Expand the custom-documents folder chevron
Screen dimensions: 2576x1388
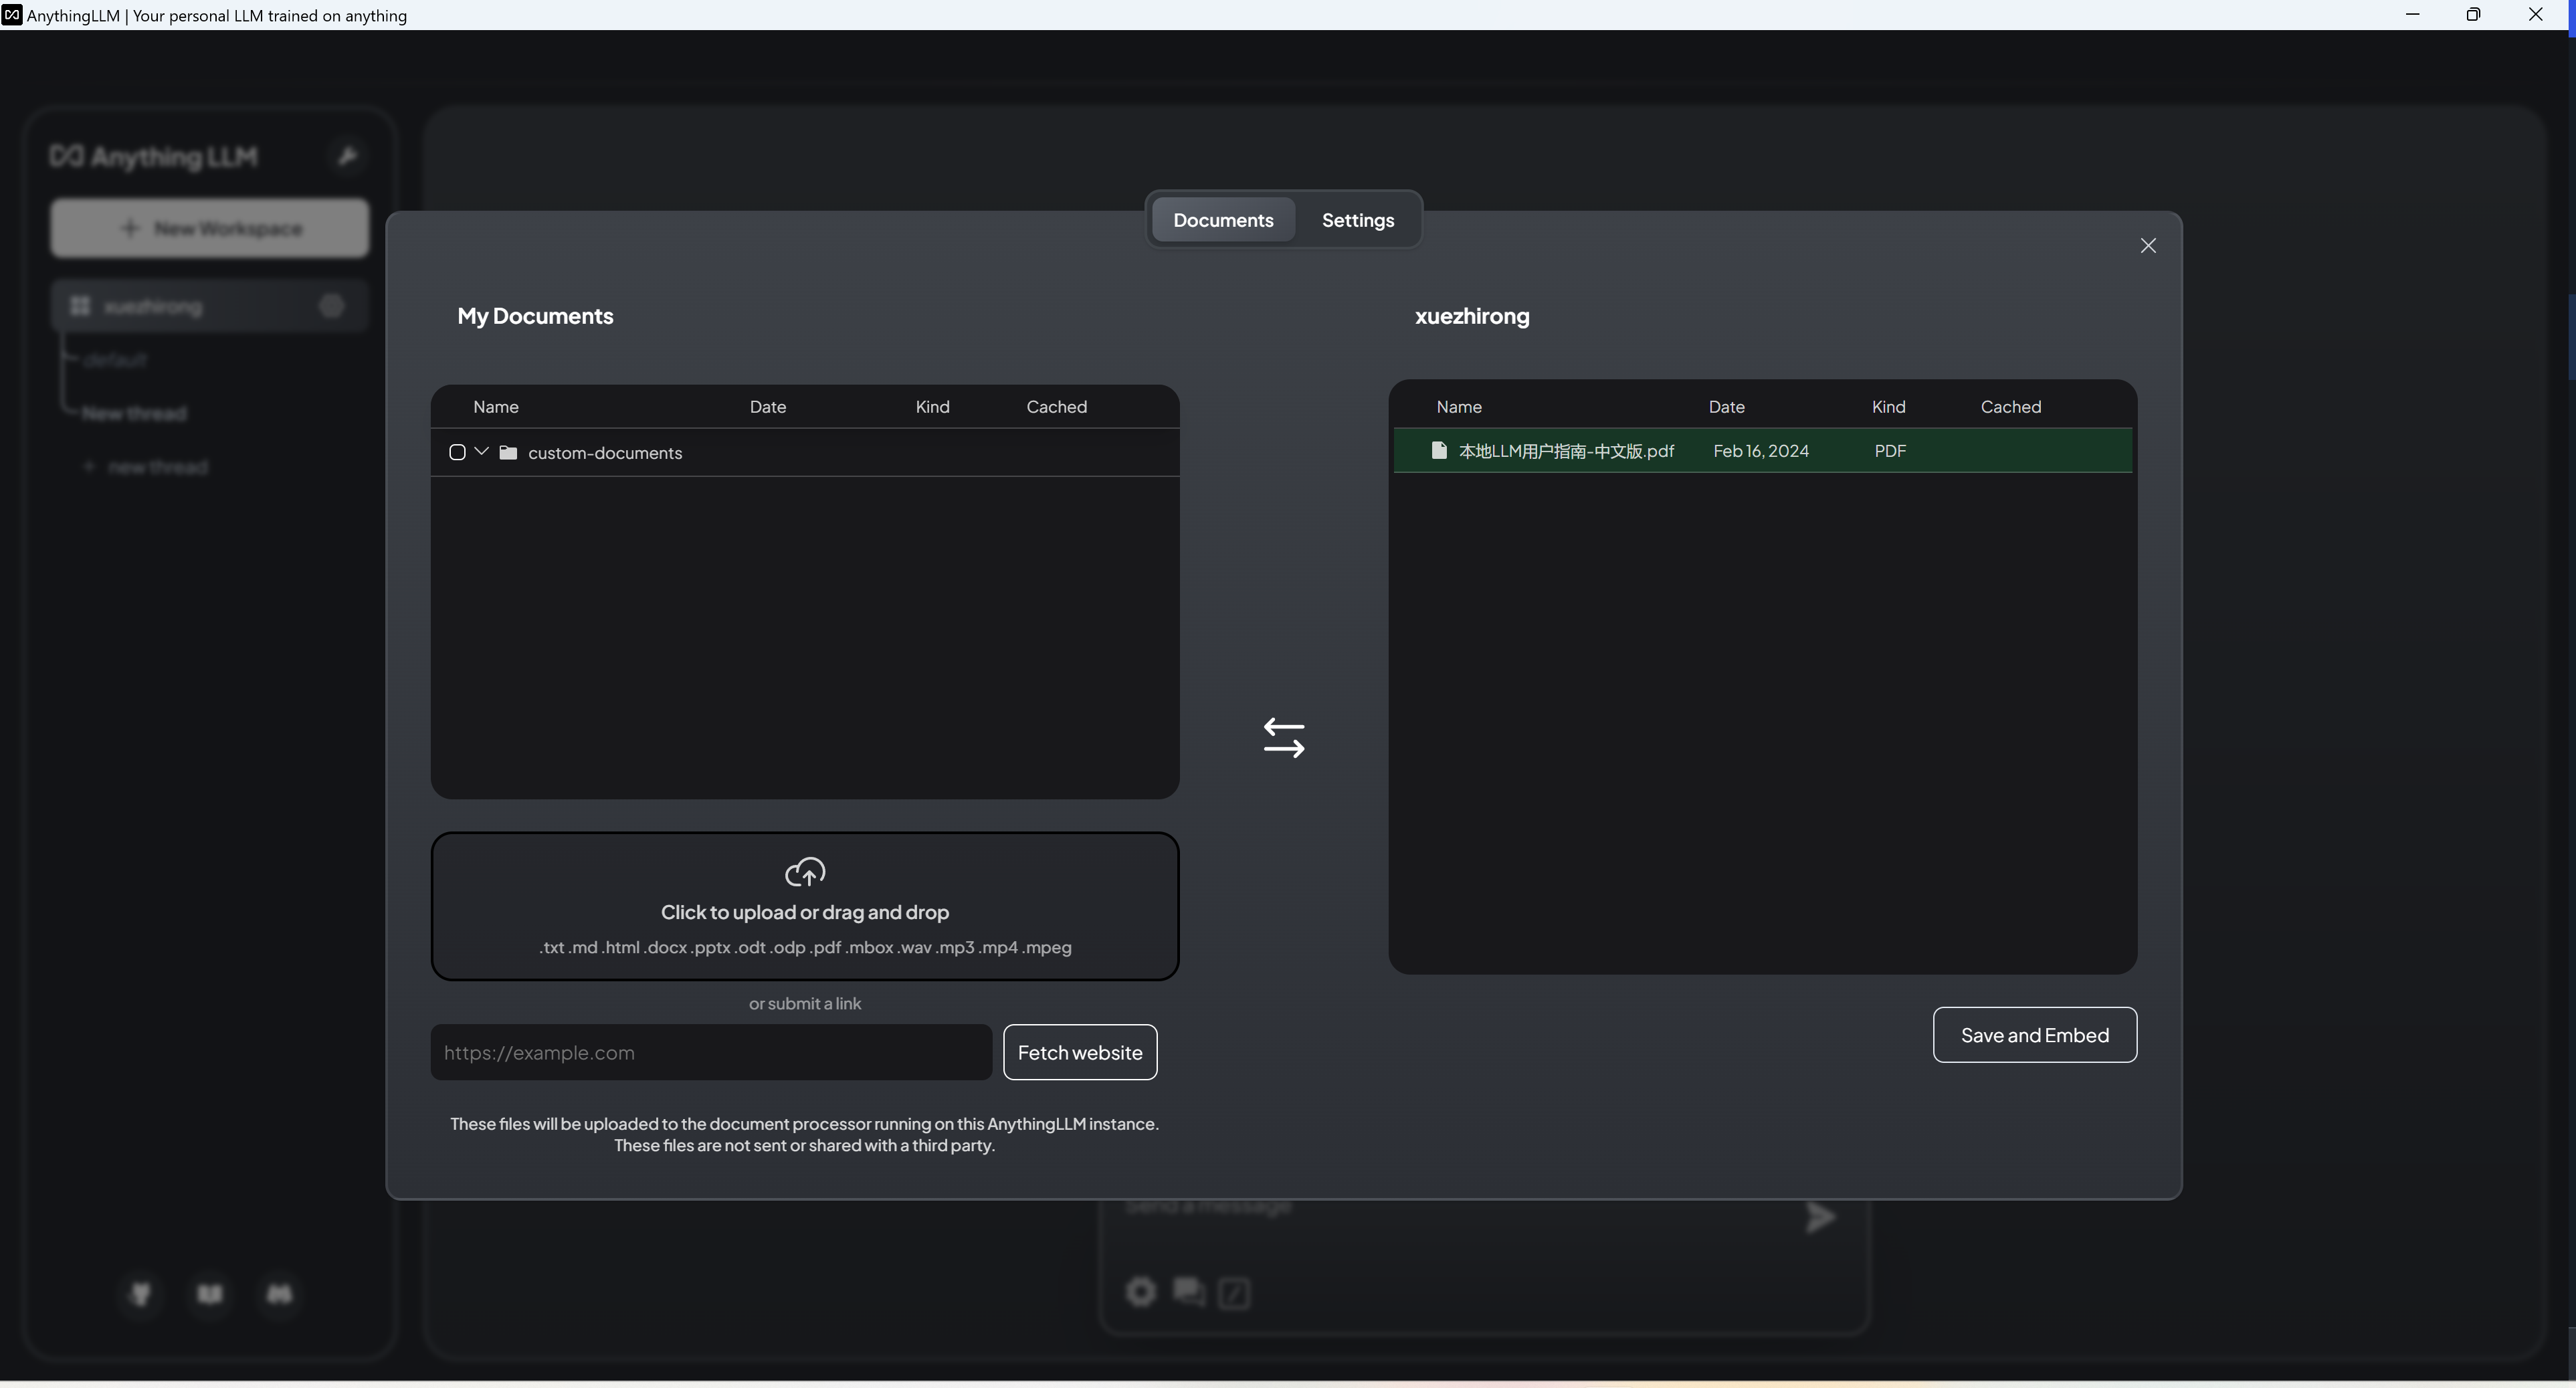click(481, 452)
